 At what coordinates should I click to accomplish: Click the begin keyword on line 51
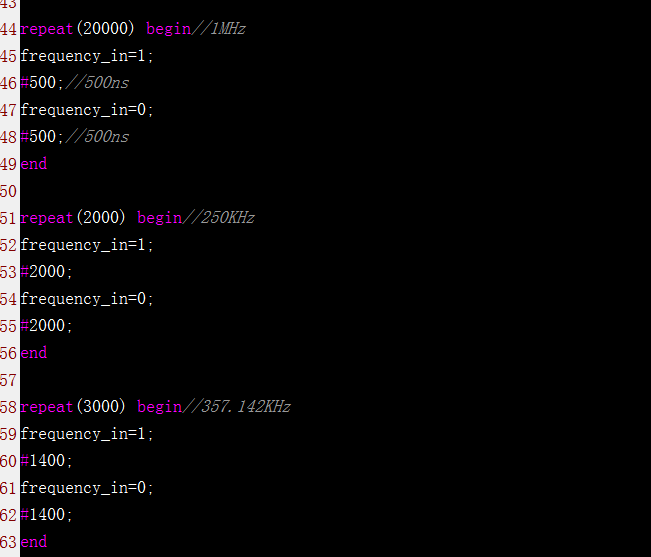pos(160,218)
